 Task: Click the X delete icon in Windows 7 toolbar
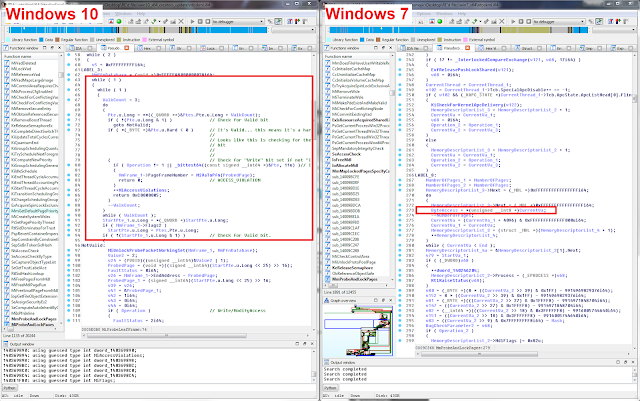(502, 21)
